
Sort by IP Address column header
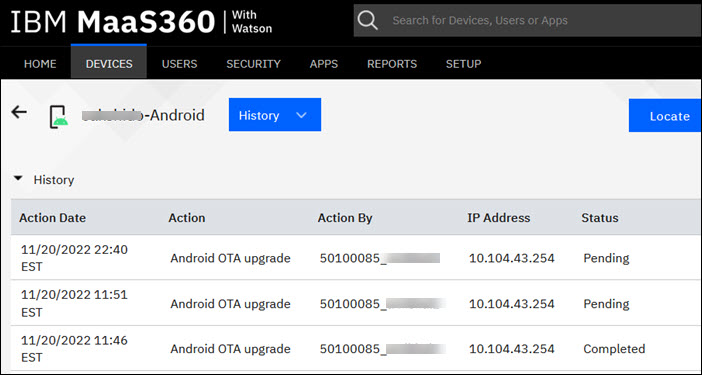(x=499, y=218)
